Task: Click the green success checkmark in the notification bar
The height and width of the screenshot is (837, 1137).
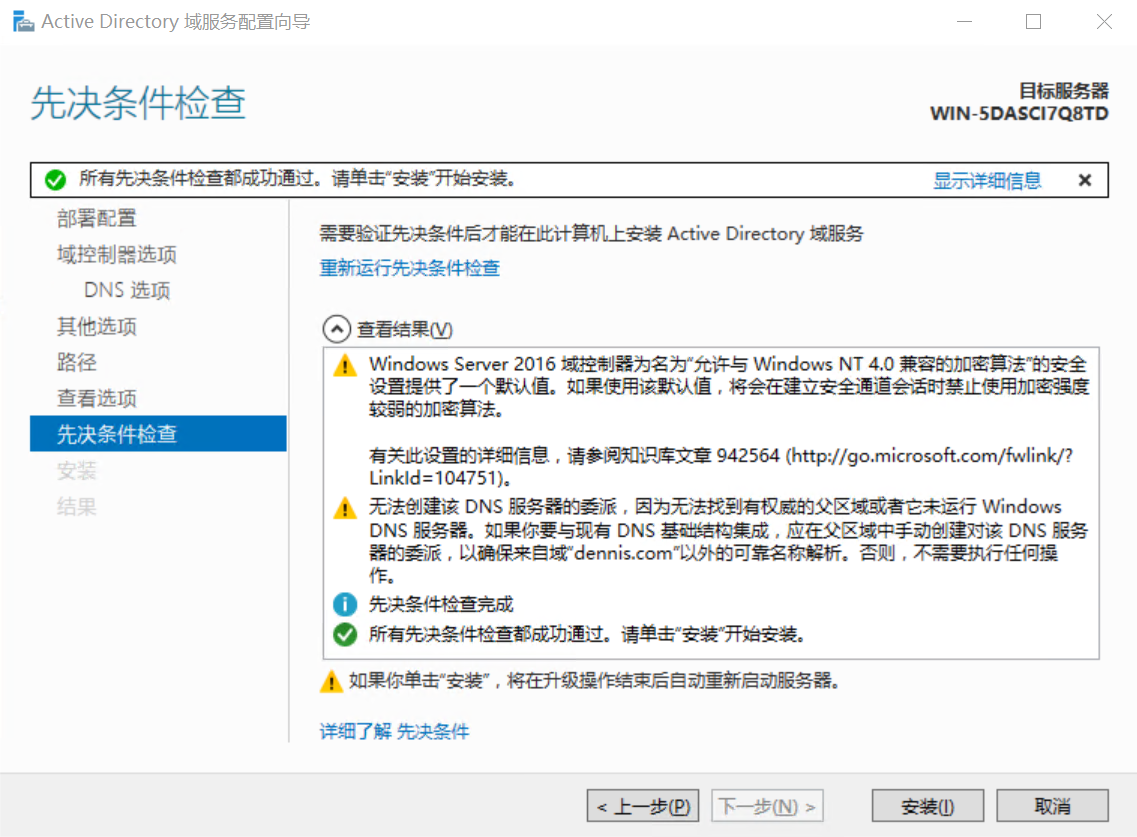Action: coord(55,179)
